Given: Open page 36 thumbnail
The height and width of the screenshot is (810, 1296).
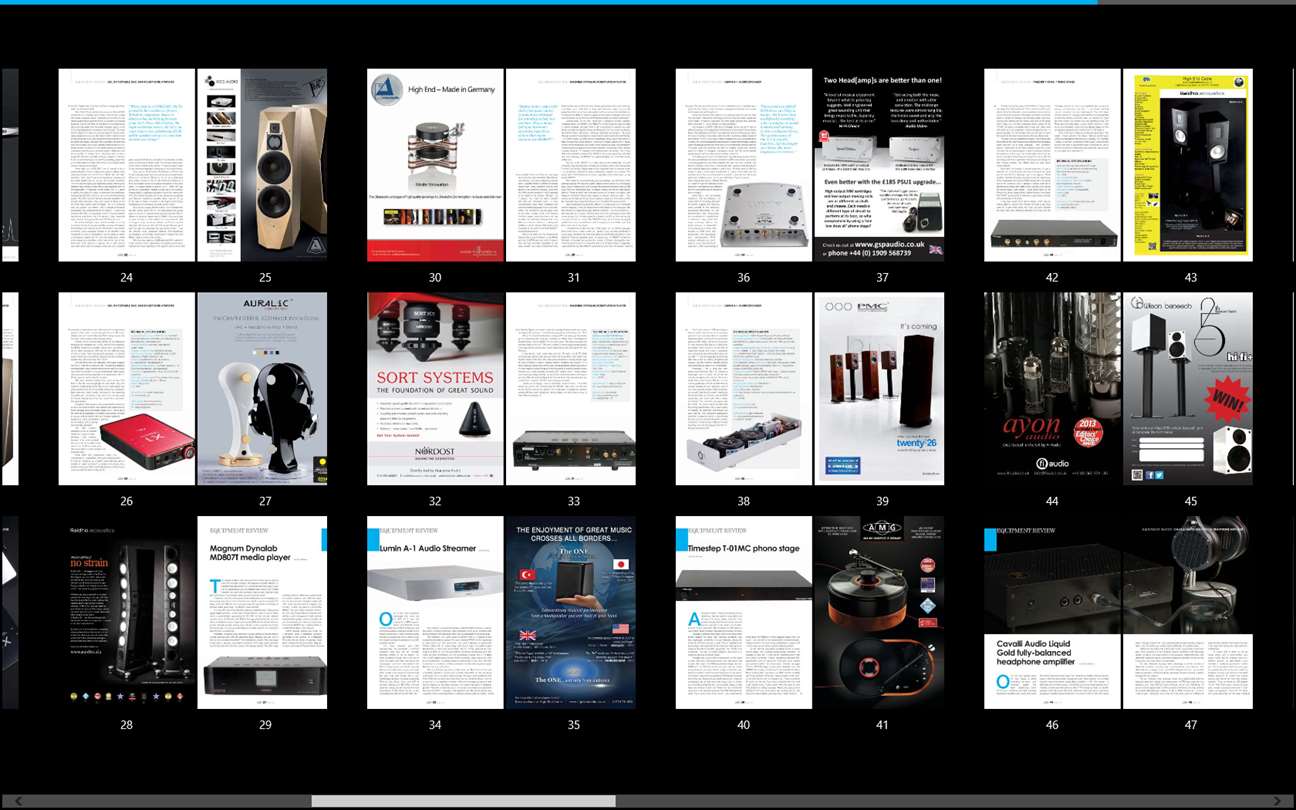Looking at the screenshot, I should (x=744, y=165).
